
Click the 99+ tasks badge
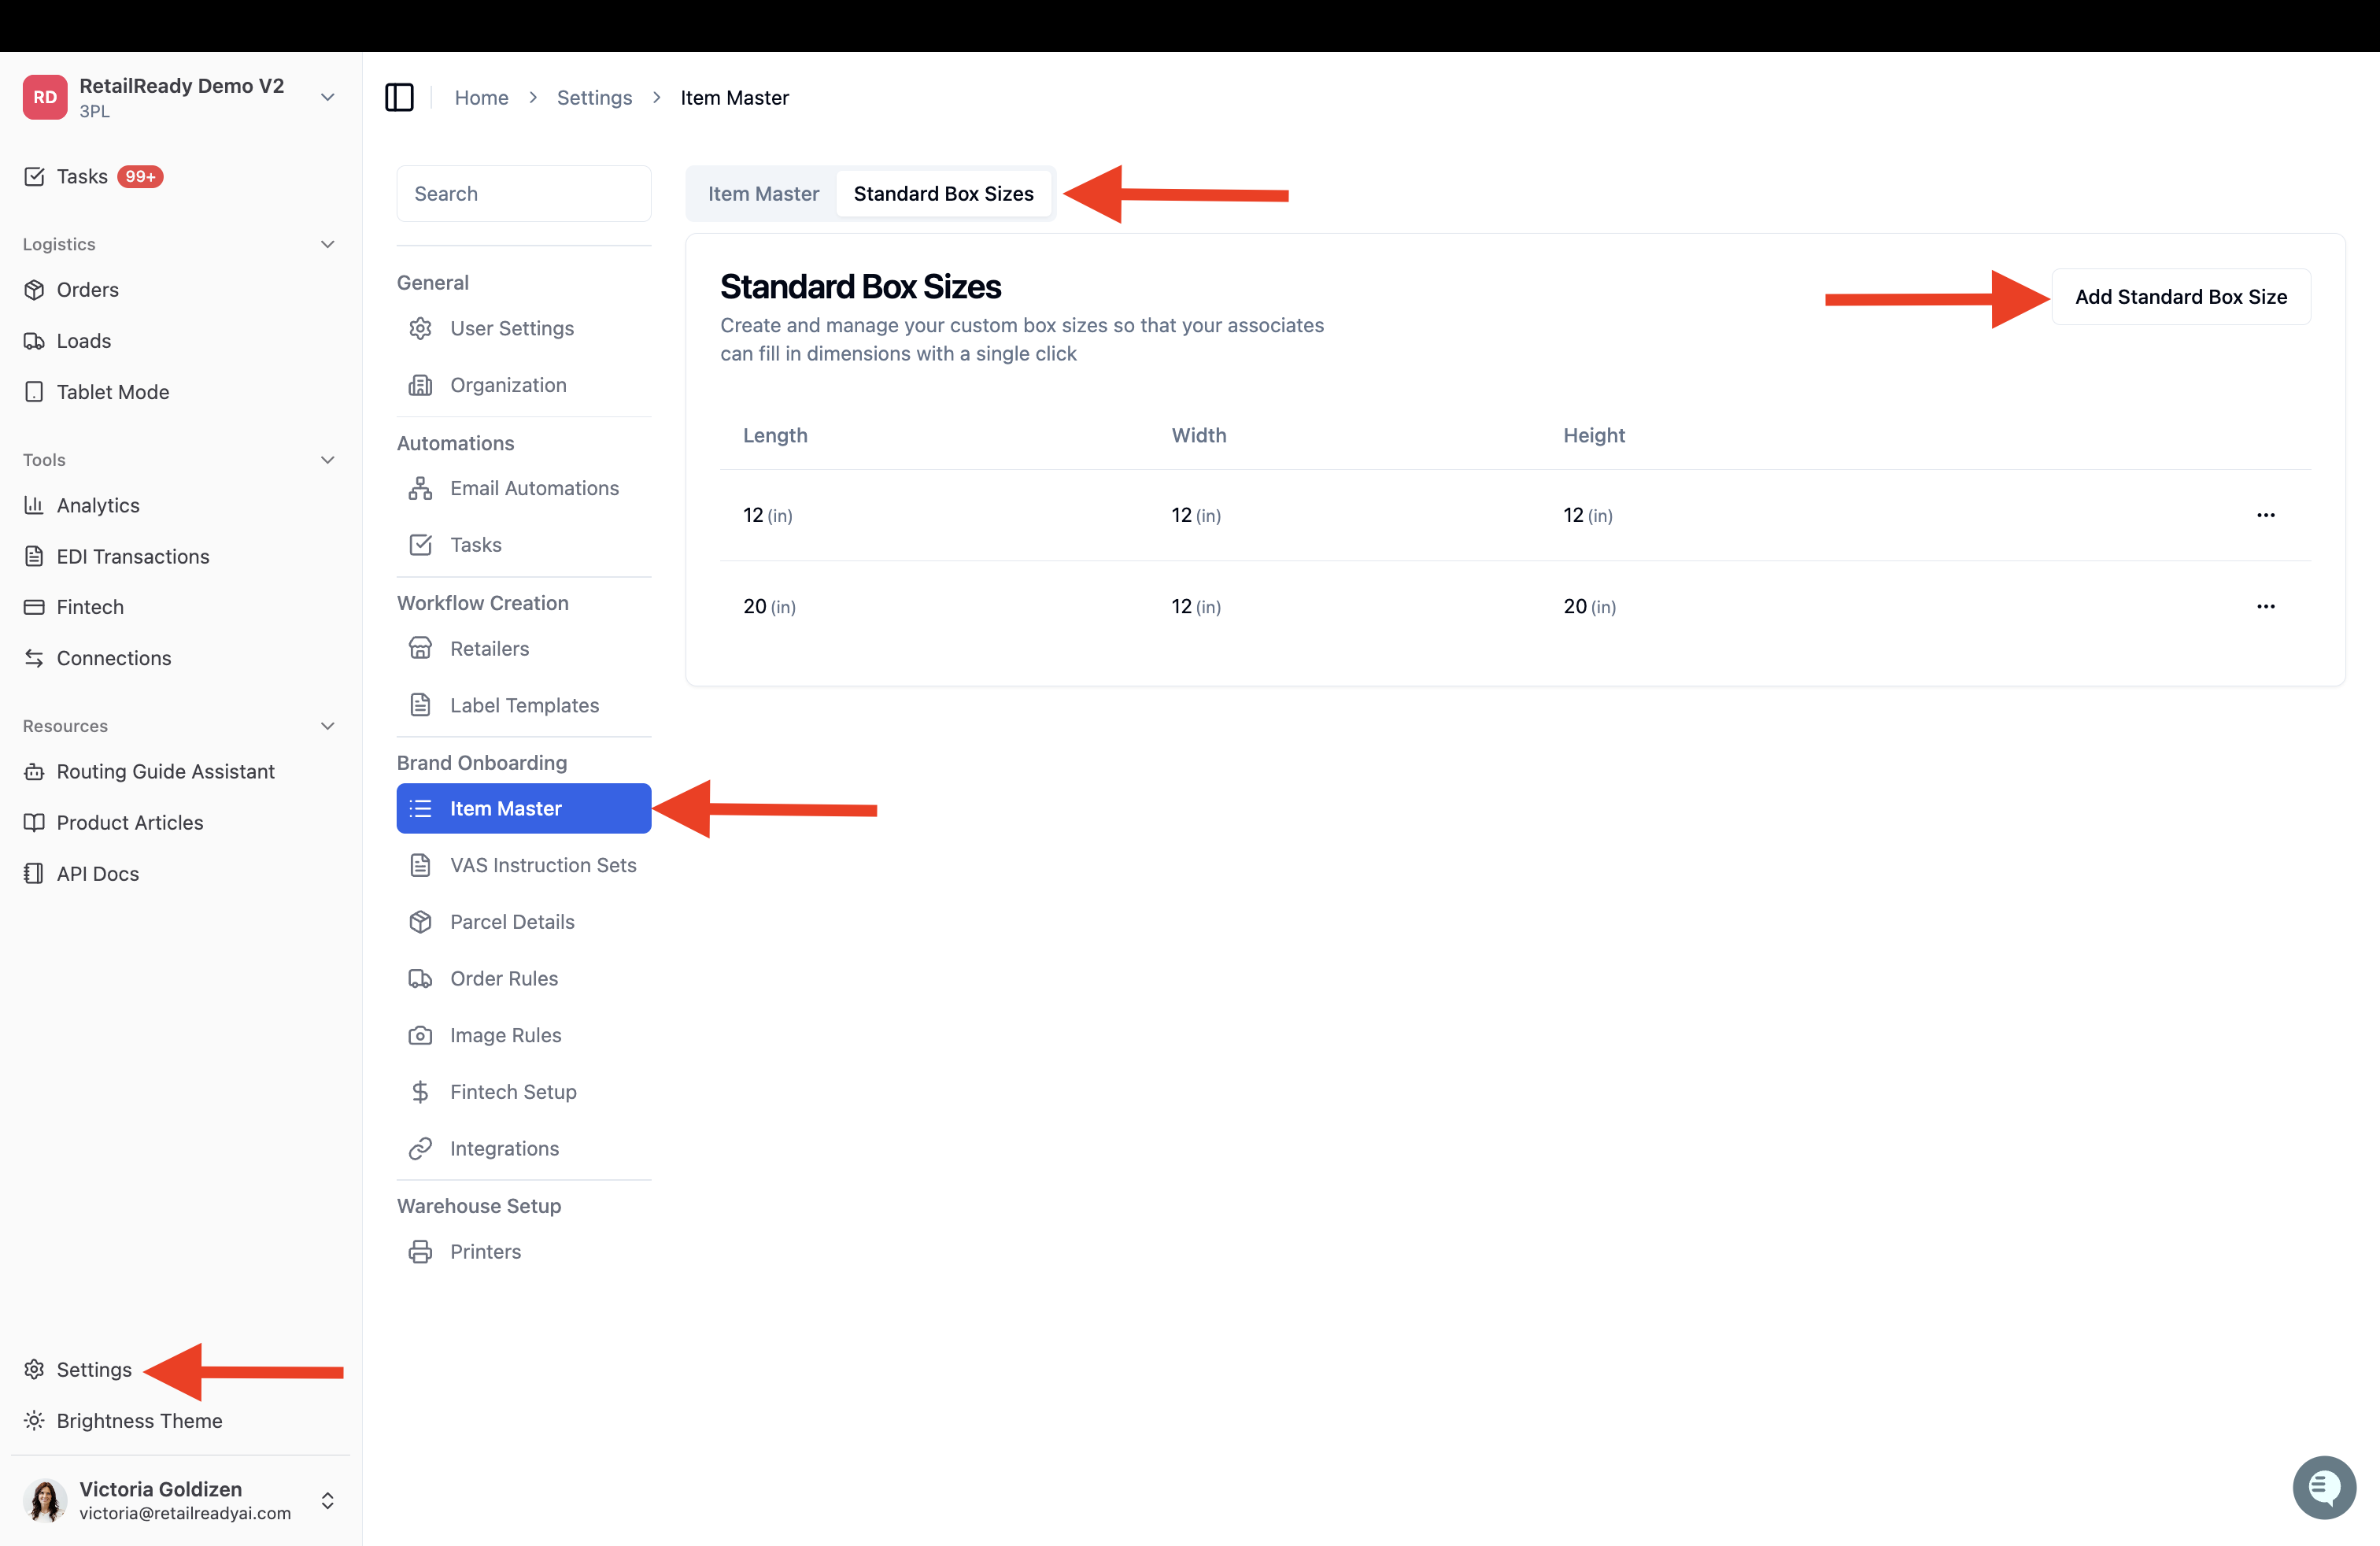pyautogui.click(x=140, y=177)
